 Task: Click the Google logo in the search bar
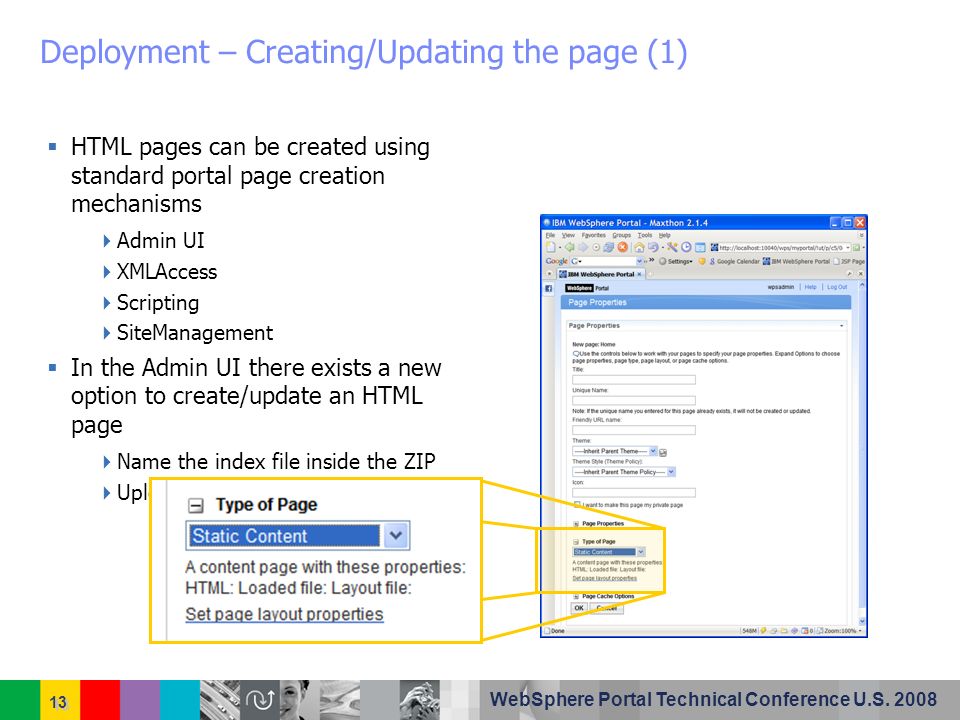pos(556,261)
